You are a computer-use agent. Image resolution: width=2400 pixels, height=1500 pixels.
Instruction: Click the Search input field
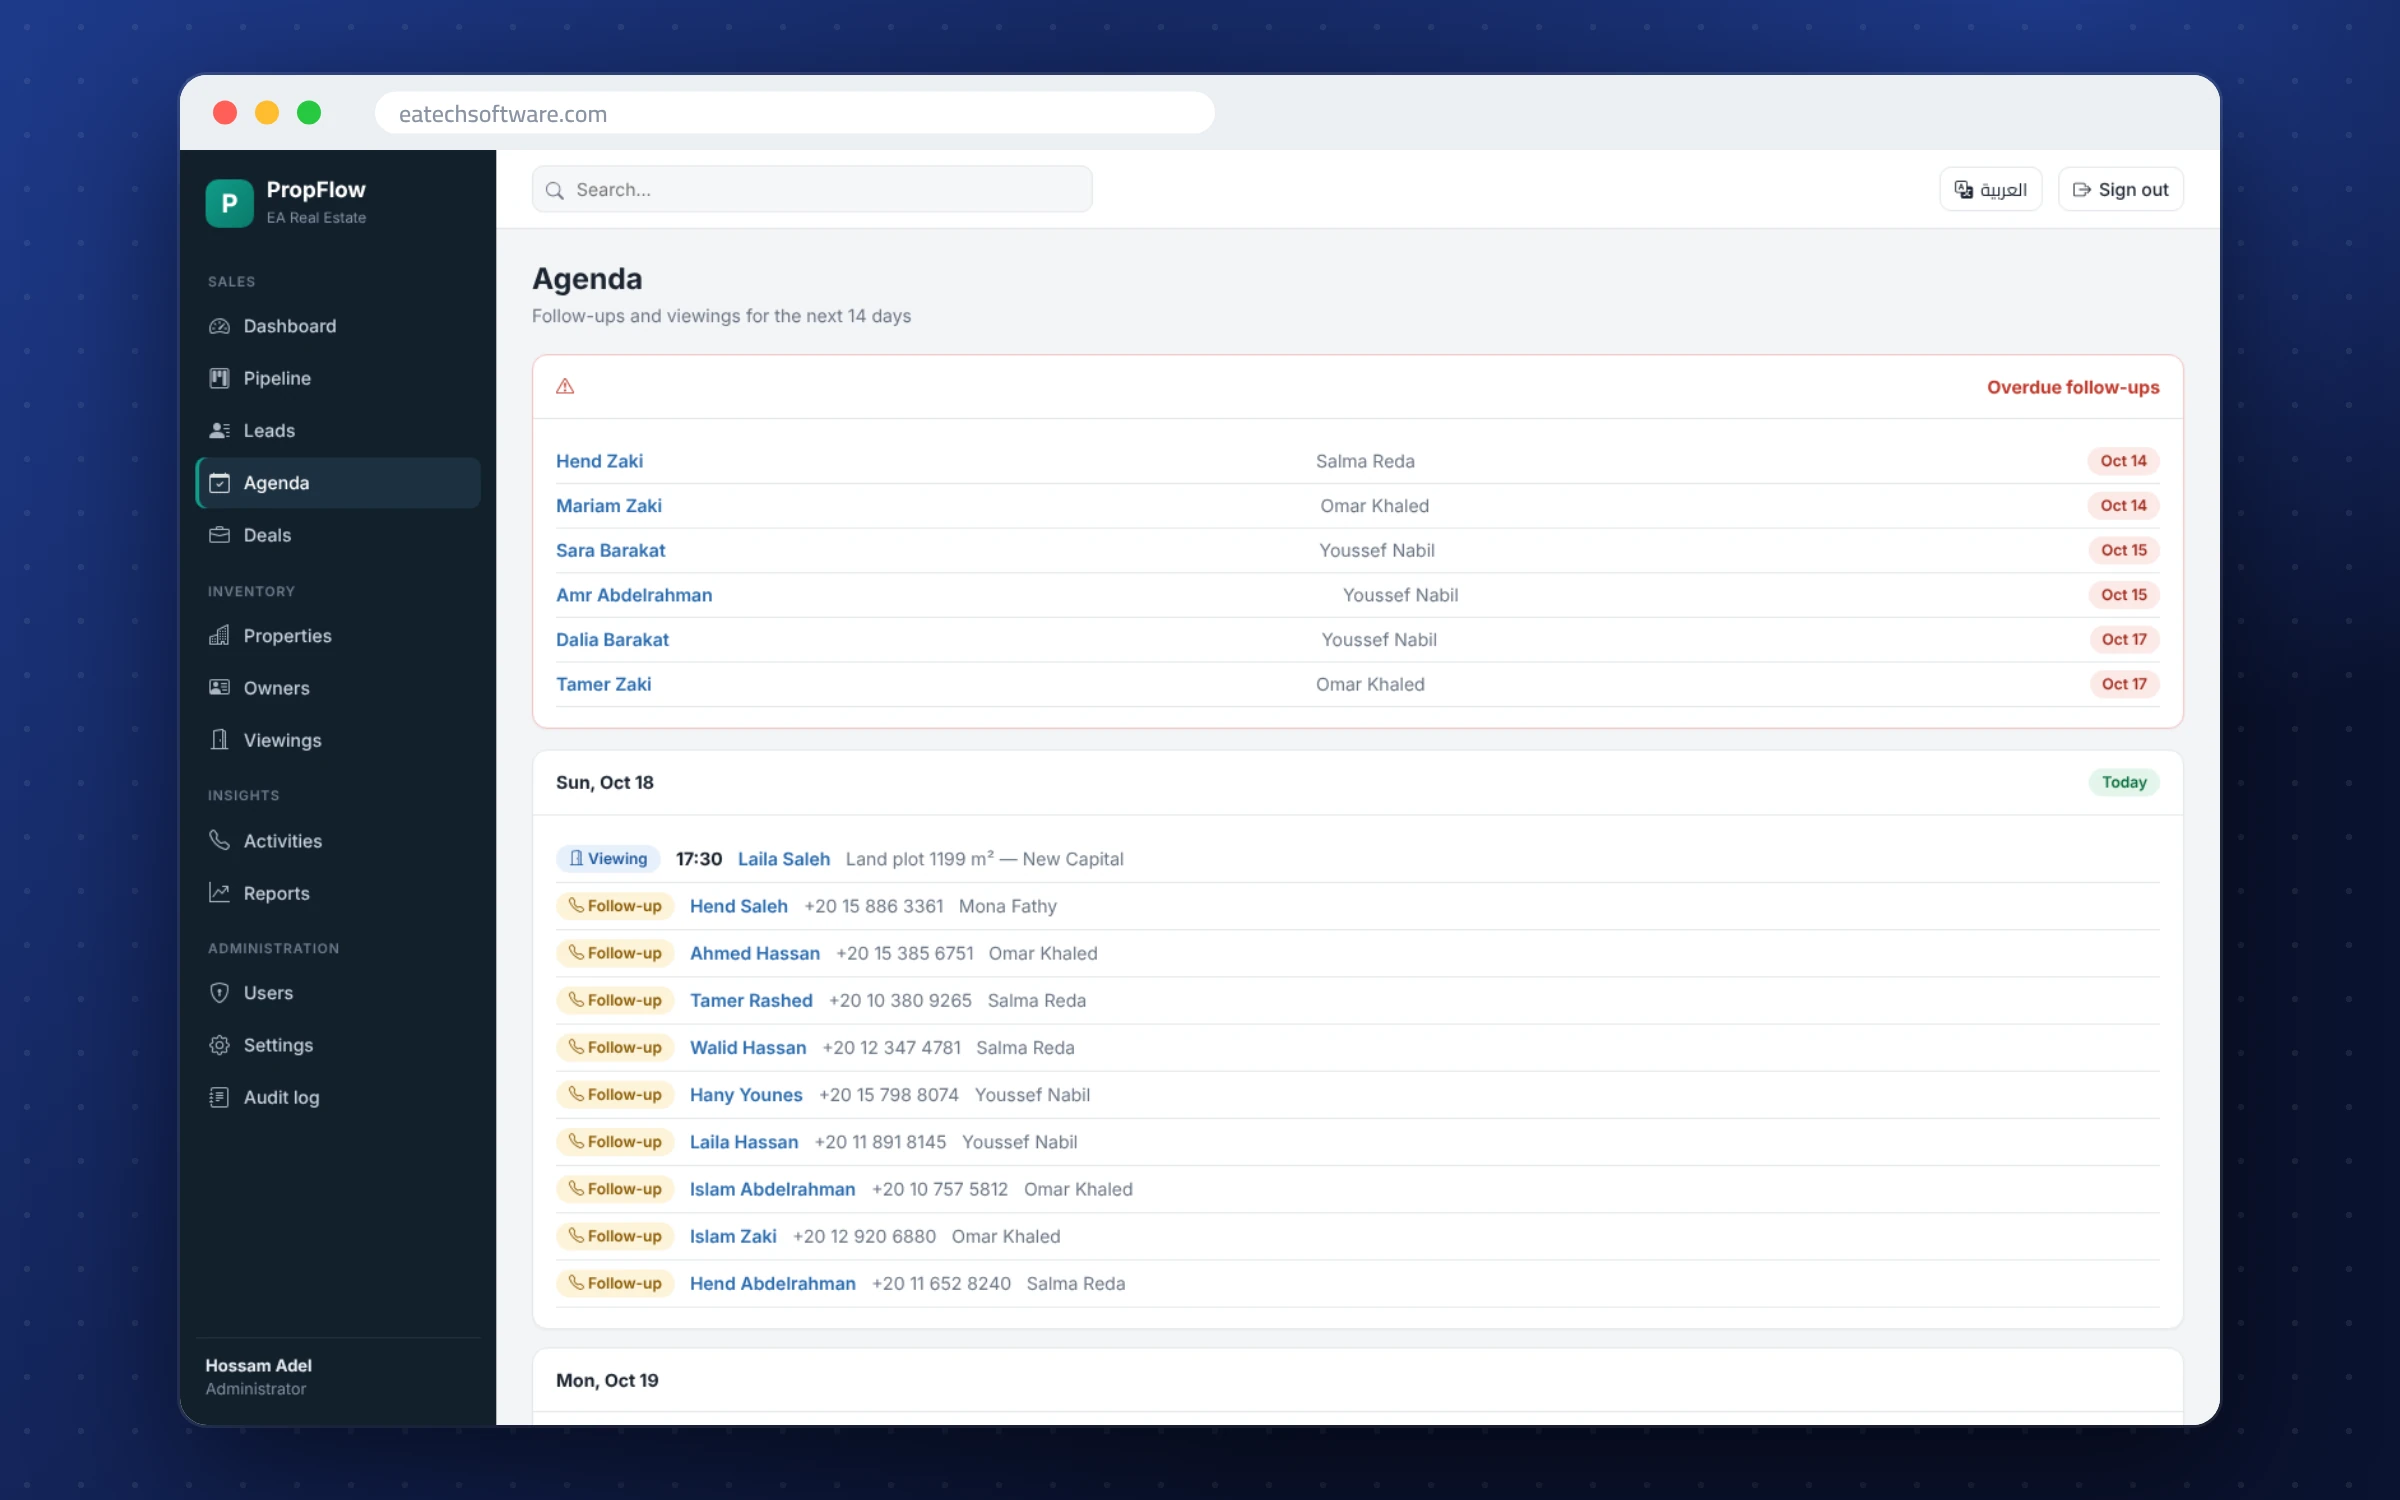812,189
